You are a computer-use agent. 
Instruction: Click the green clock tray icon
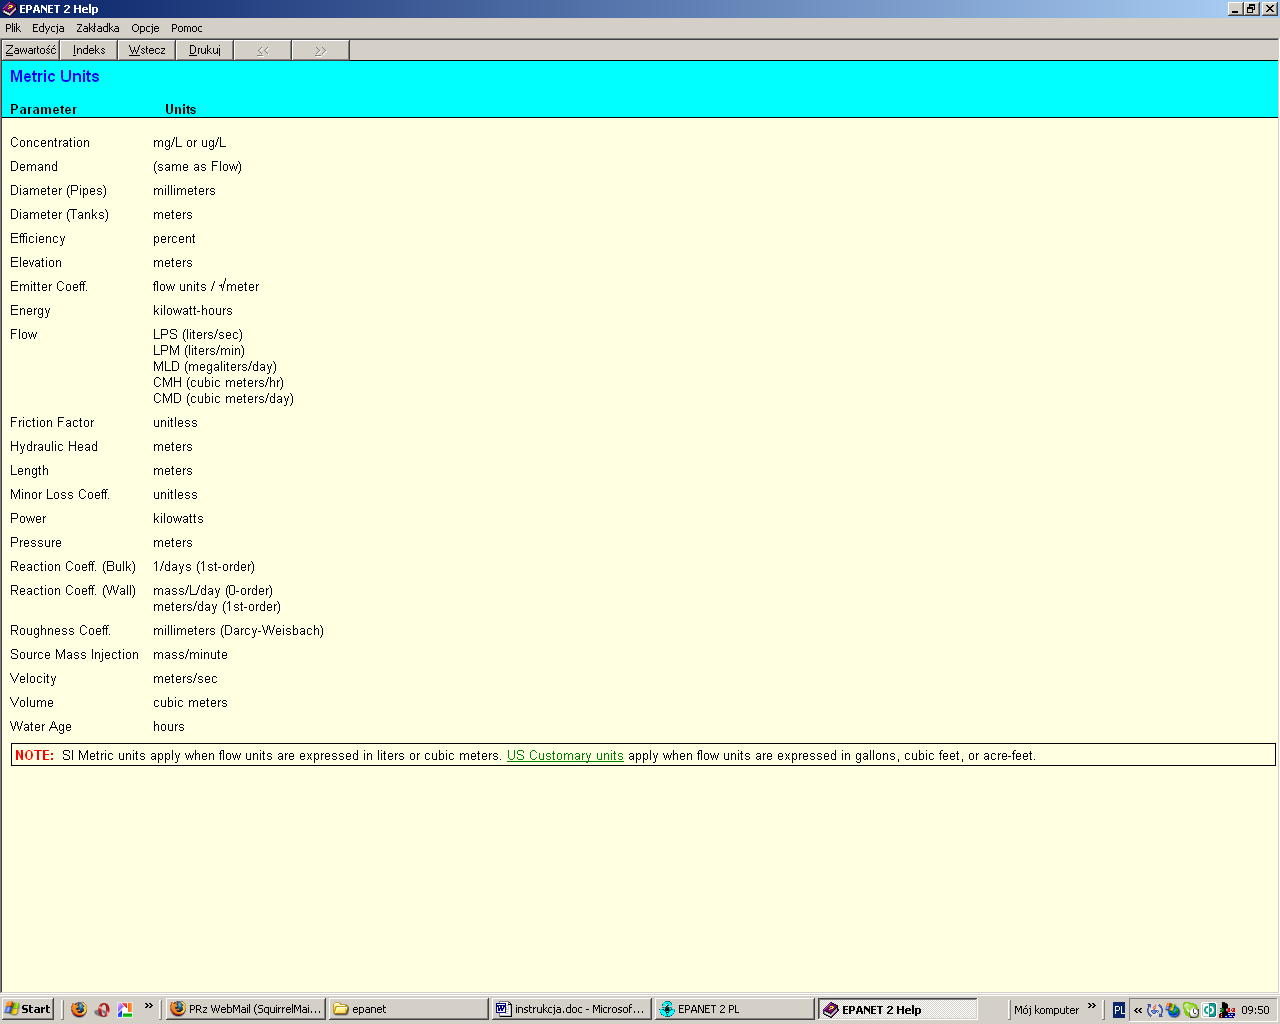click(x=1191, y=1010)
